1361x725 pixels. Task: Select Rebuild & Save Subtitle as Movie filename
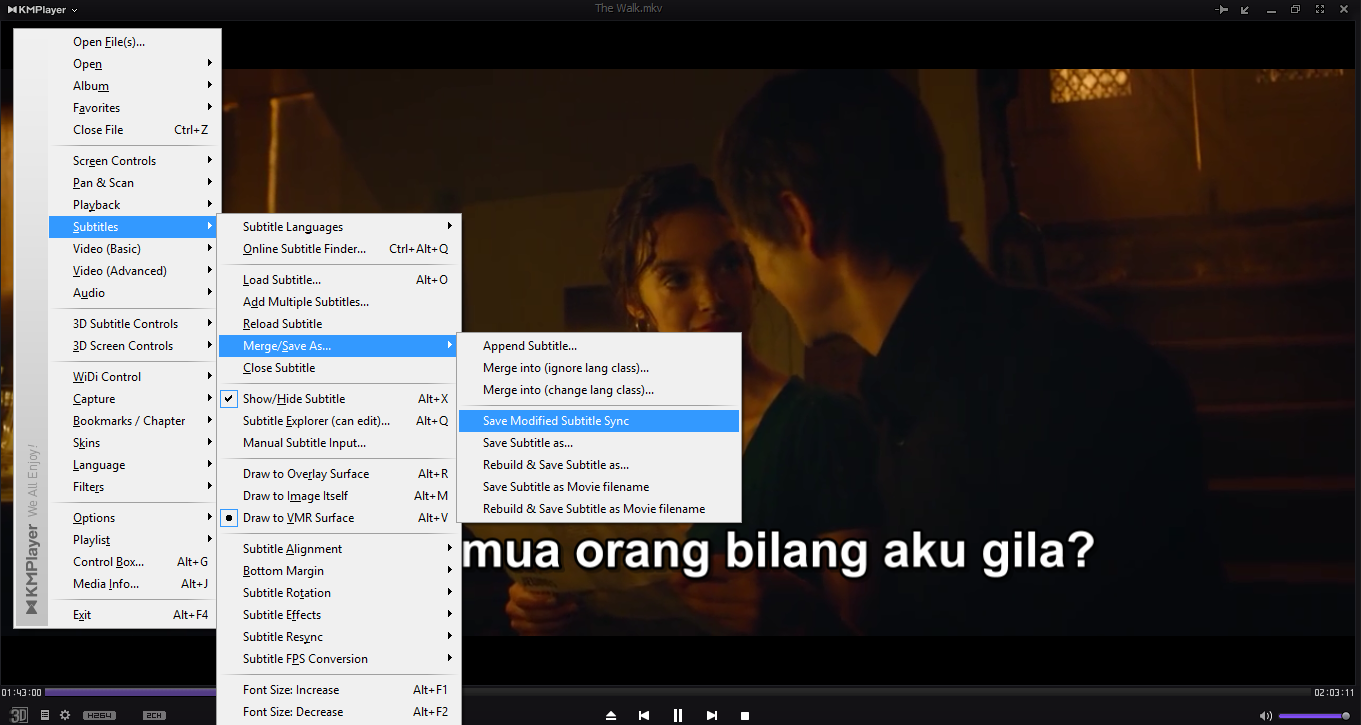[599, 509]
